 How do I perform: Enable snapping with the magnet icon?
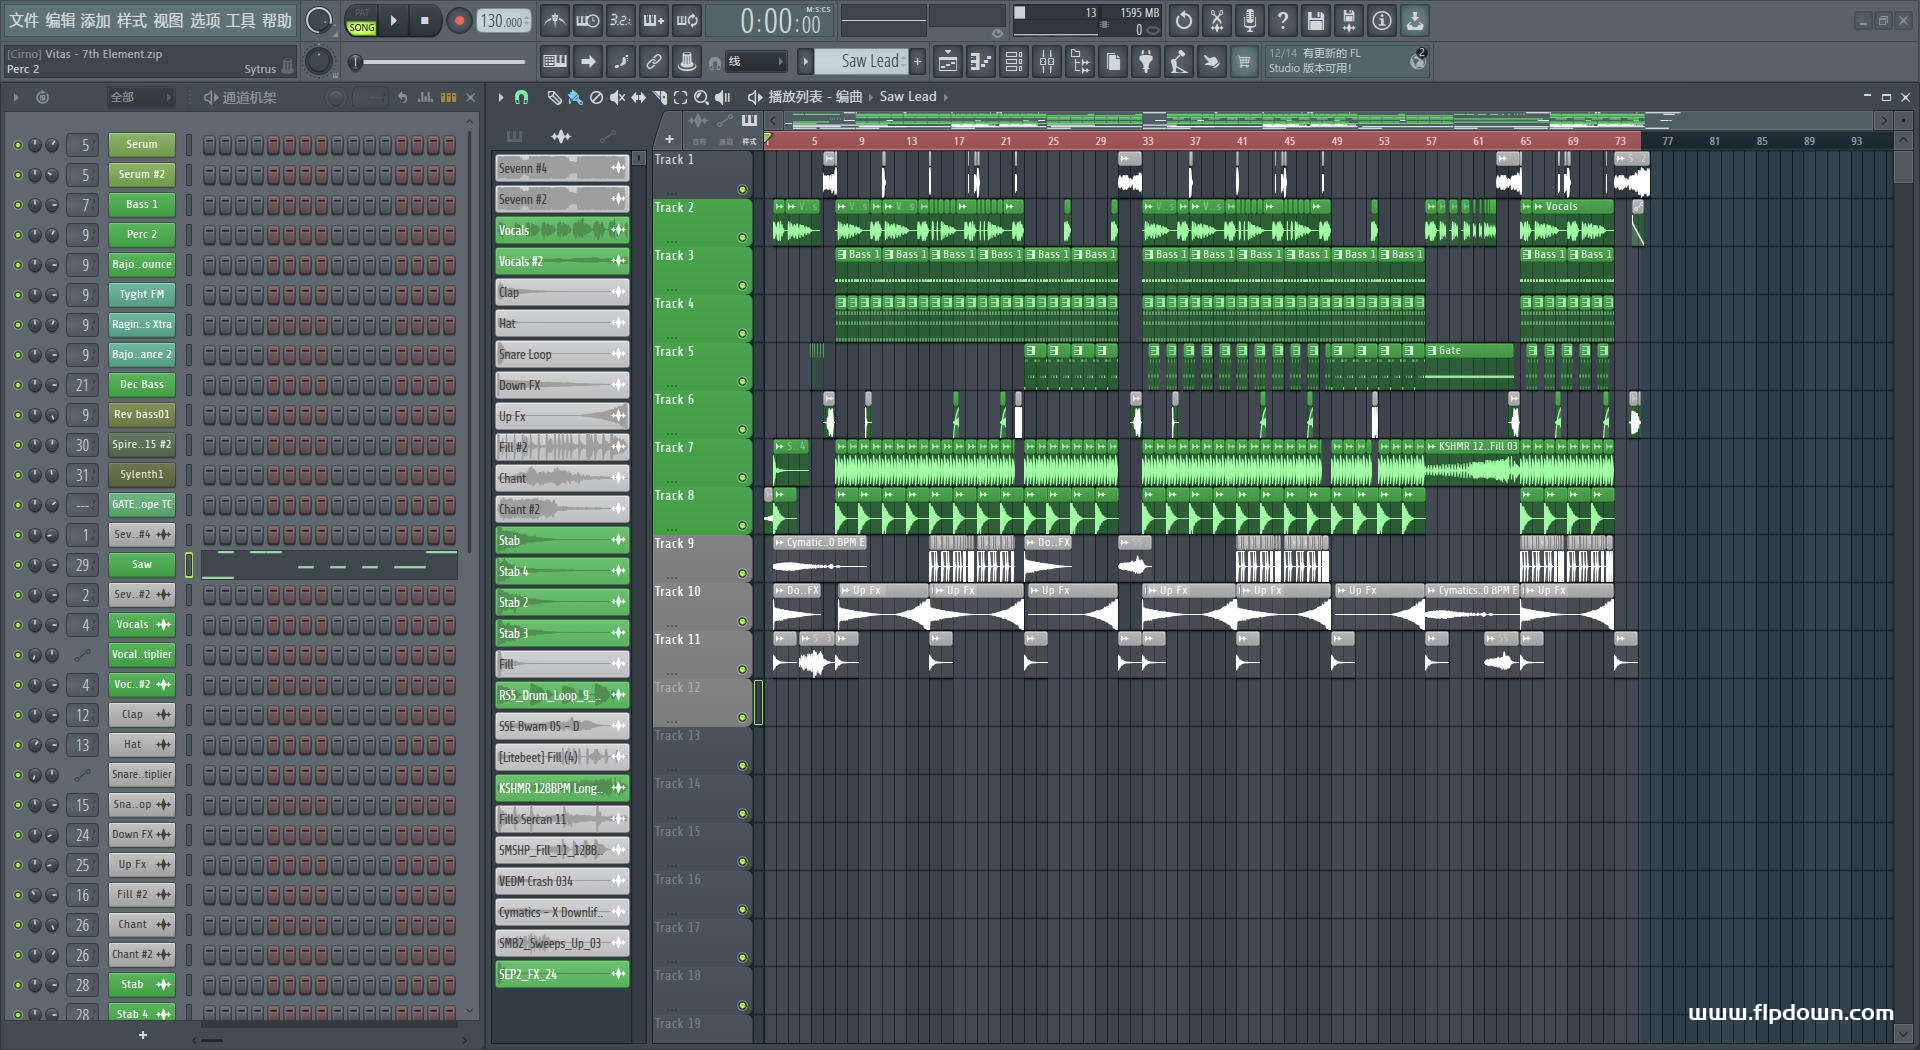tap(521, 97)
